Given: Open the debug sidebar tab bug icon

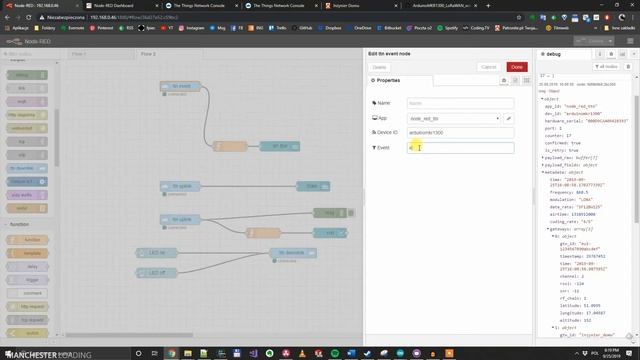Looking at the screenshot, I should (x=611, y=54).
